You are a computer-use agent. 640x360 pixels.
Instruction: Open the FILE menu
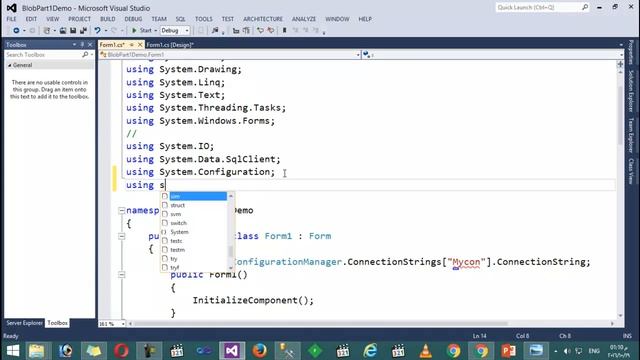11,19
